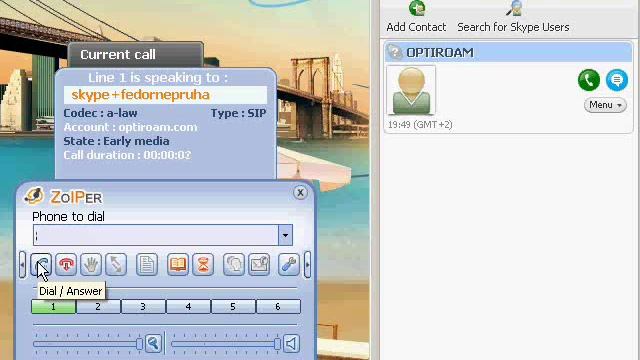Select line 1 in Zoiper
Viewport: 640px width, 360px height.
click(53, 307)
